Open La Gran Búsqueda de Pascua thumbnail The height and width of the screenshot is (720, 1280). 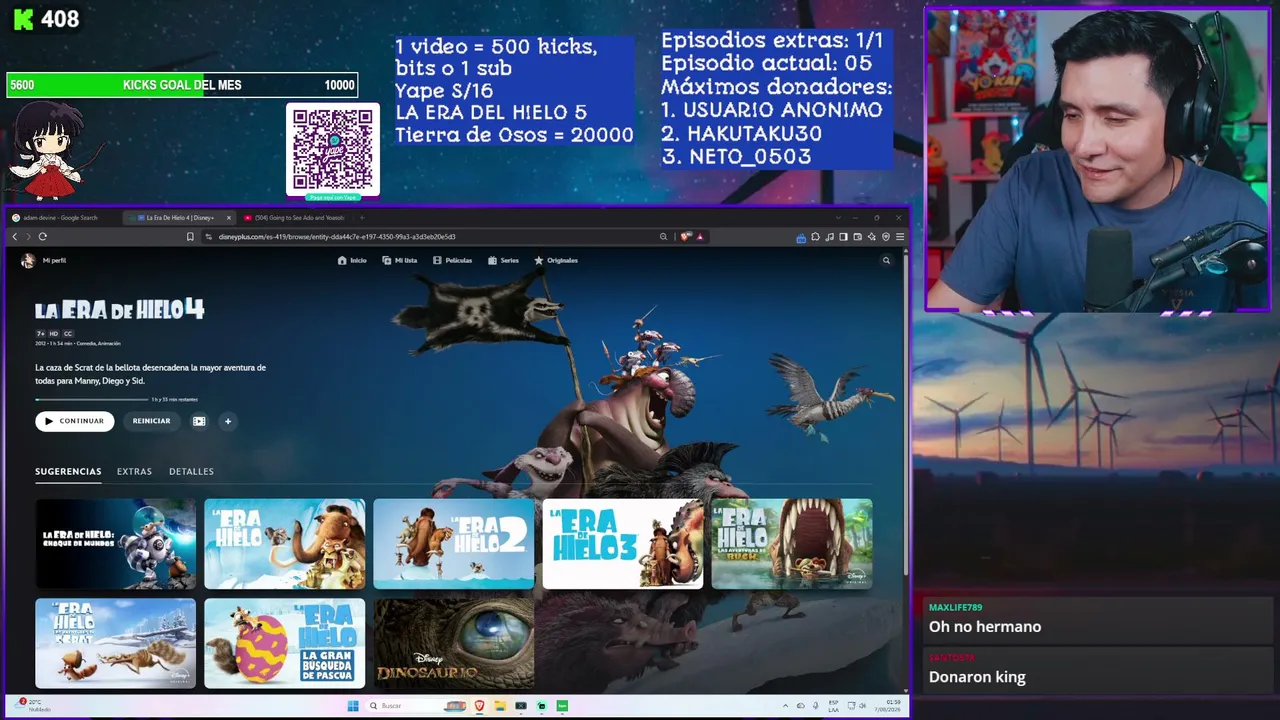click(x=285, y=643)
